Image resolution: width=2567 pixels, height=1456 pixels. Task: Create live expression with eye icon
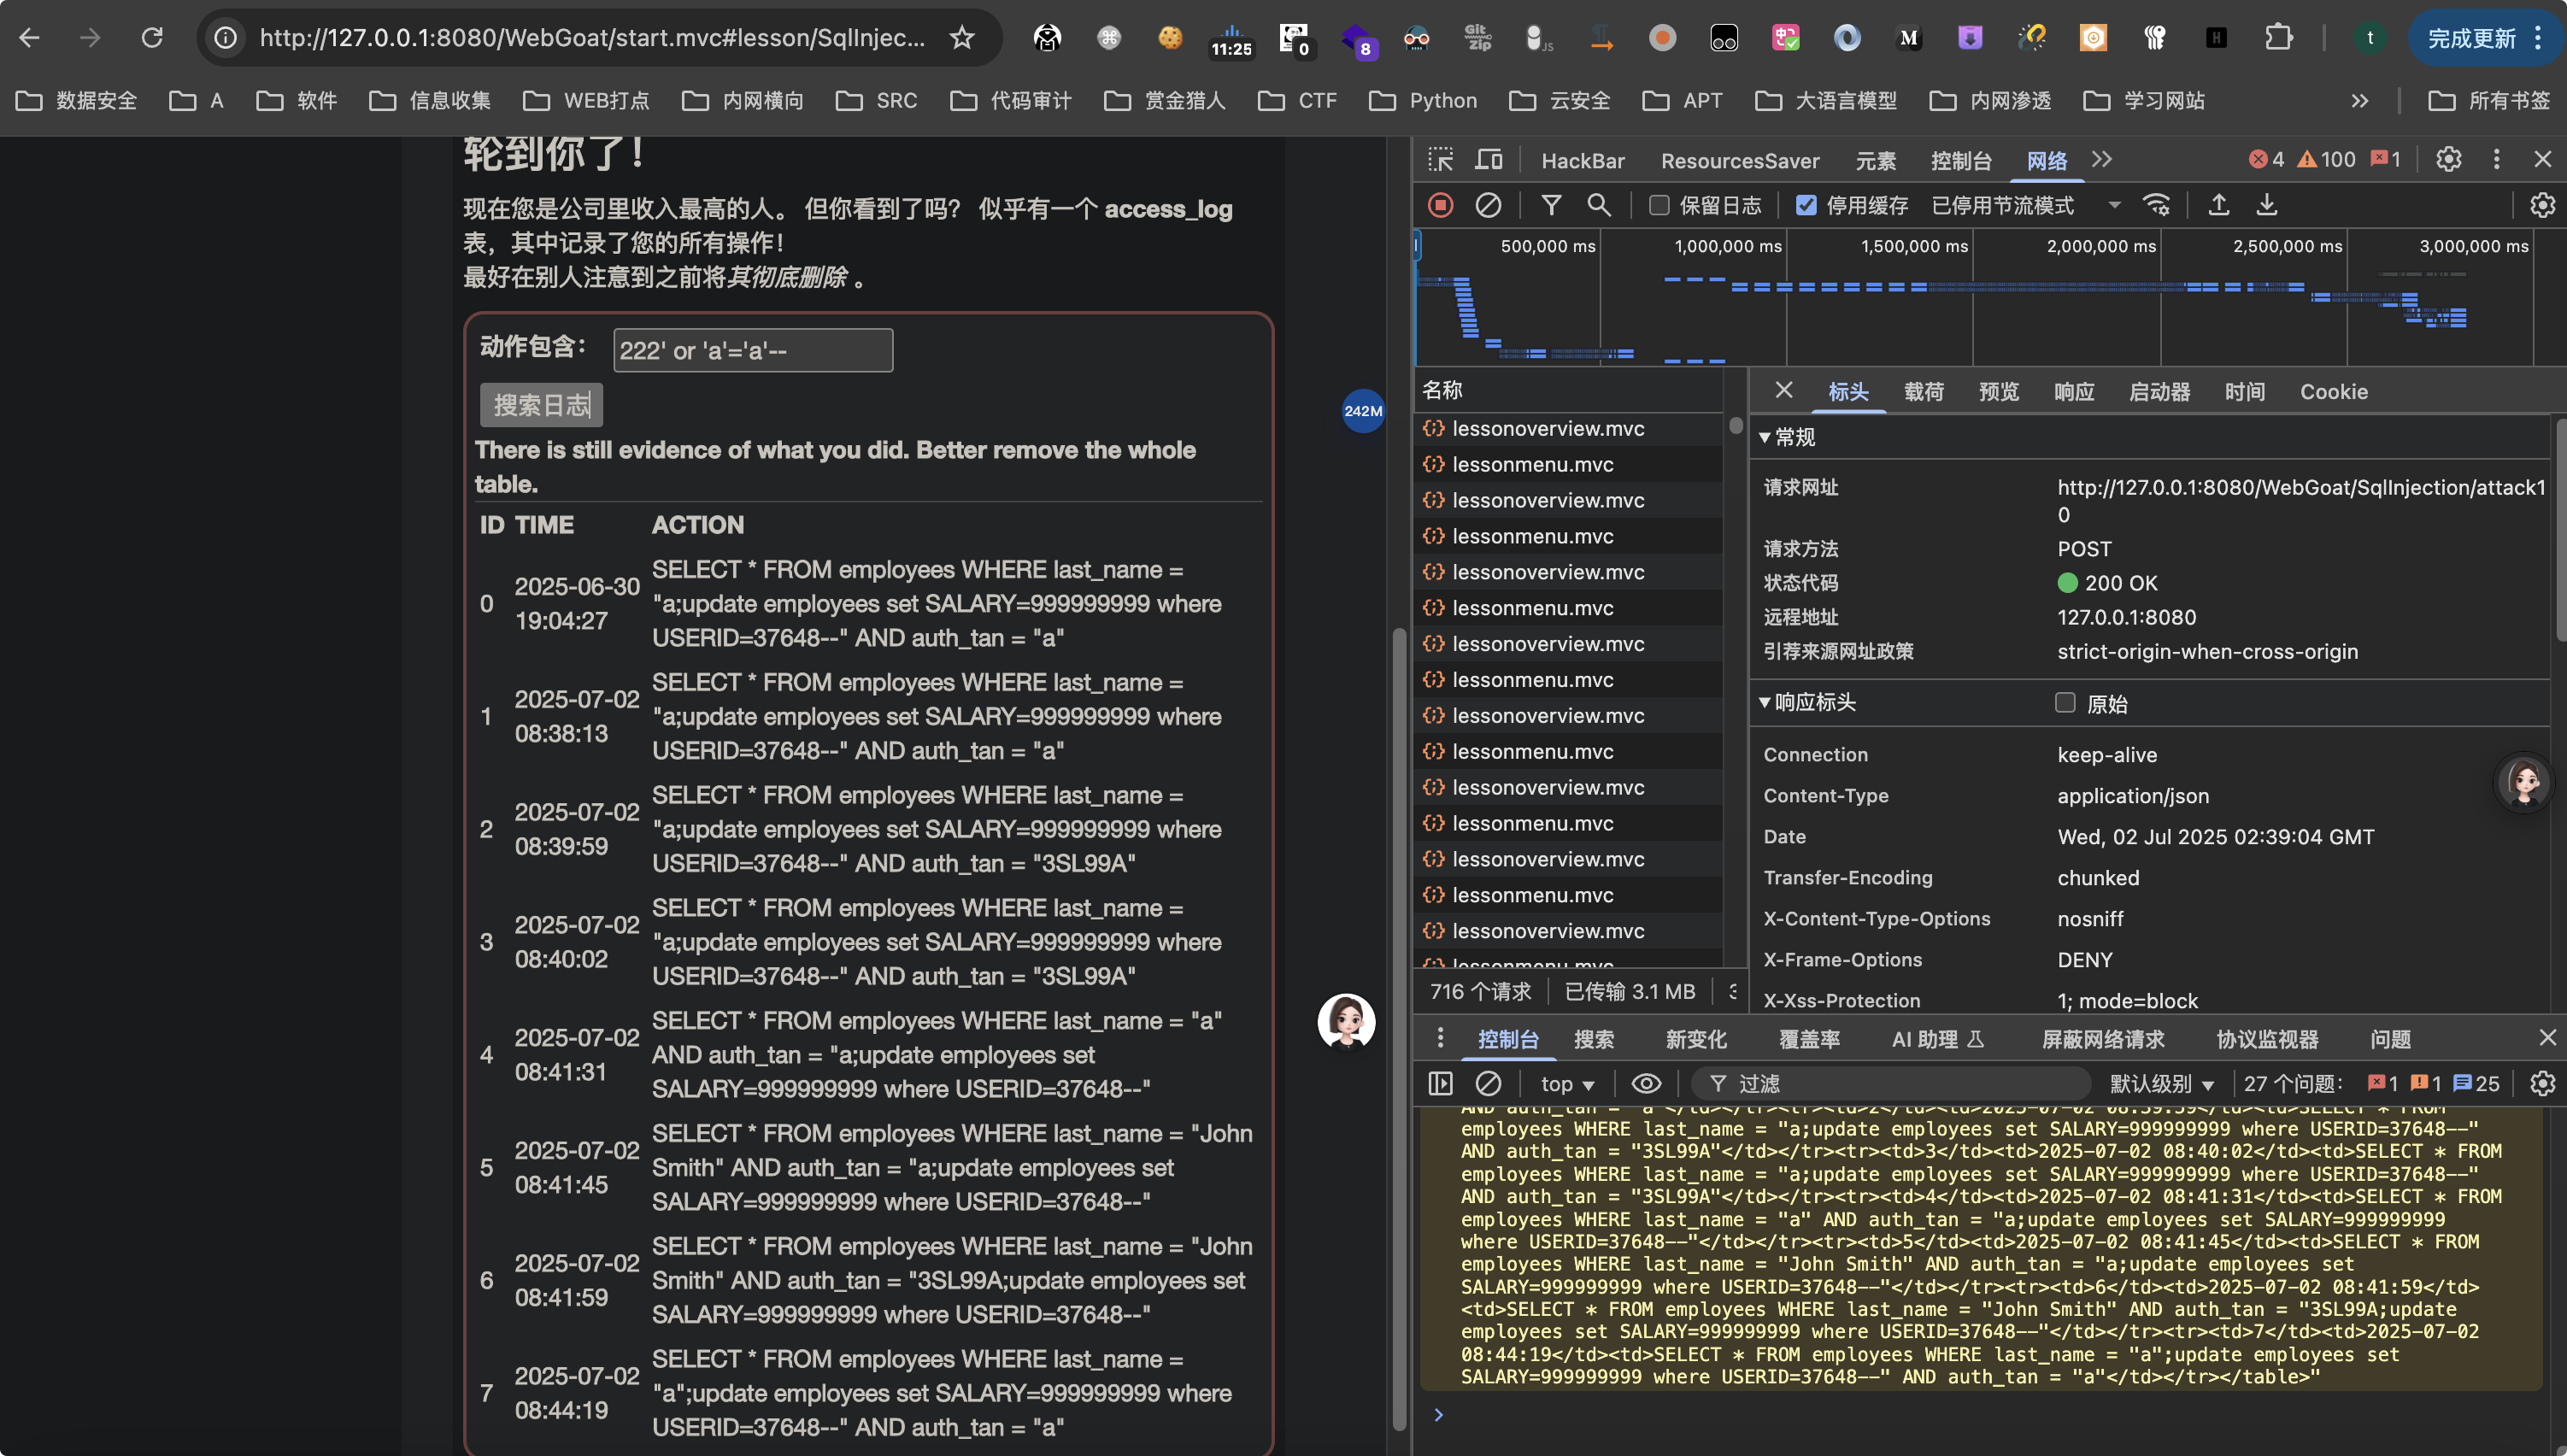[x=1646, y=1083]
